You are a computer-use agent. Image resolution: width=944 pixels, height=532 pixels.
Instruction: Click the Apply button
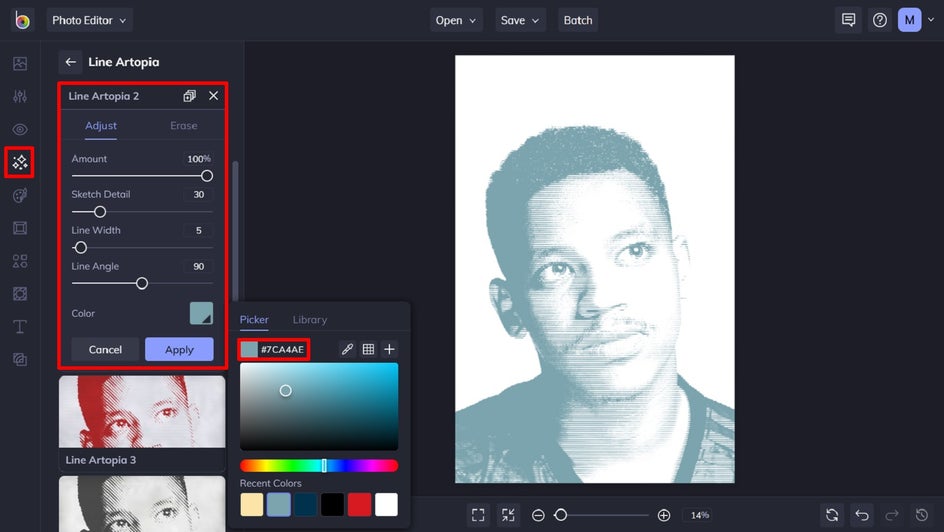click(179, 350)
